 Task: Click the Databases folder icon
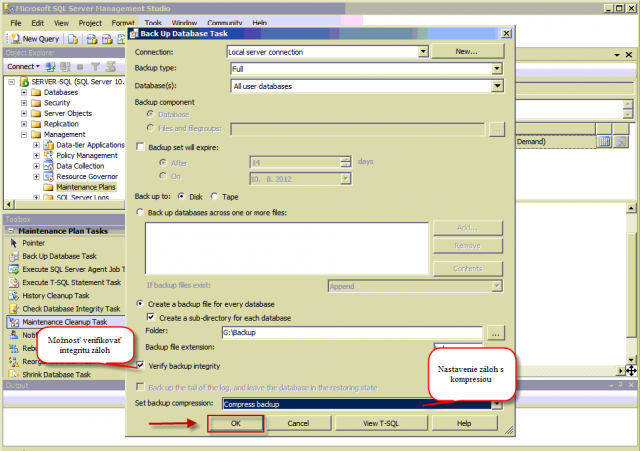(x=36, y=92)
